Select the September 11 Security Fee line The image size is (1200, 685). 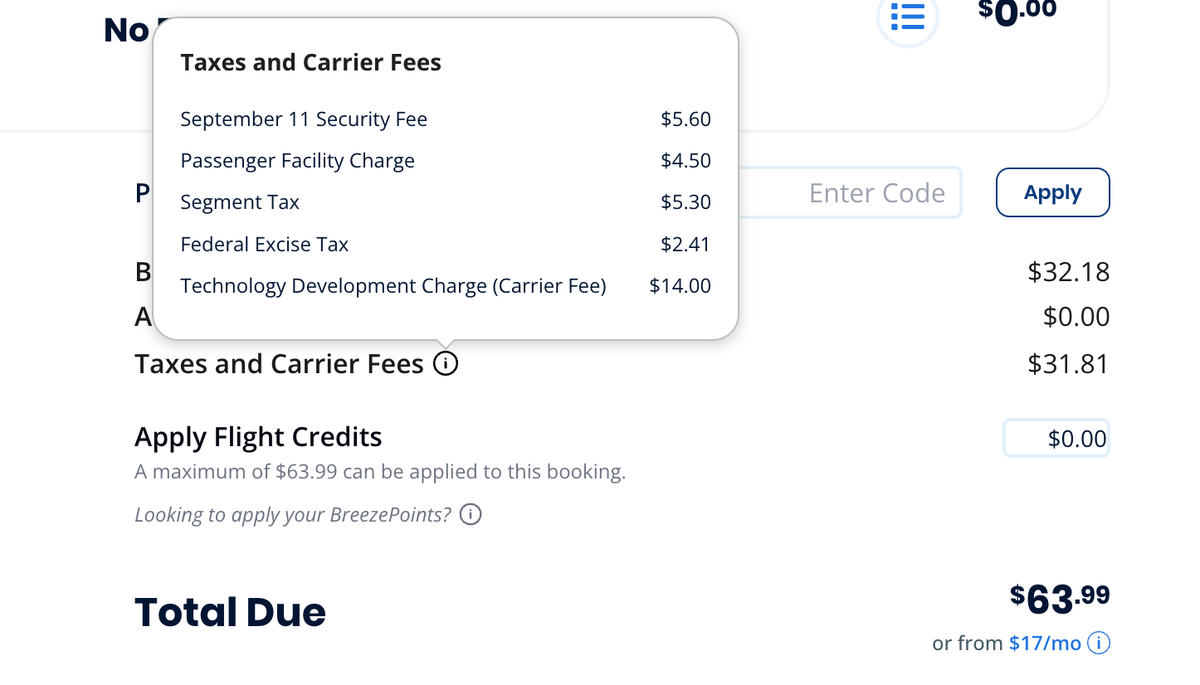[x=304, y=118]
